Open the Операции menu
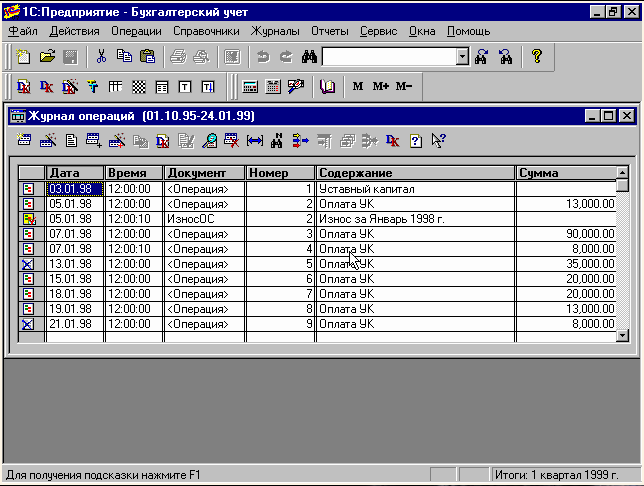Viewport: 644px width, 486px height. point(136,31)
